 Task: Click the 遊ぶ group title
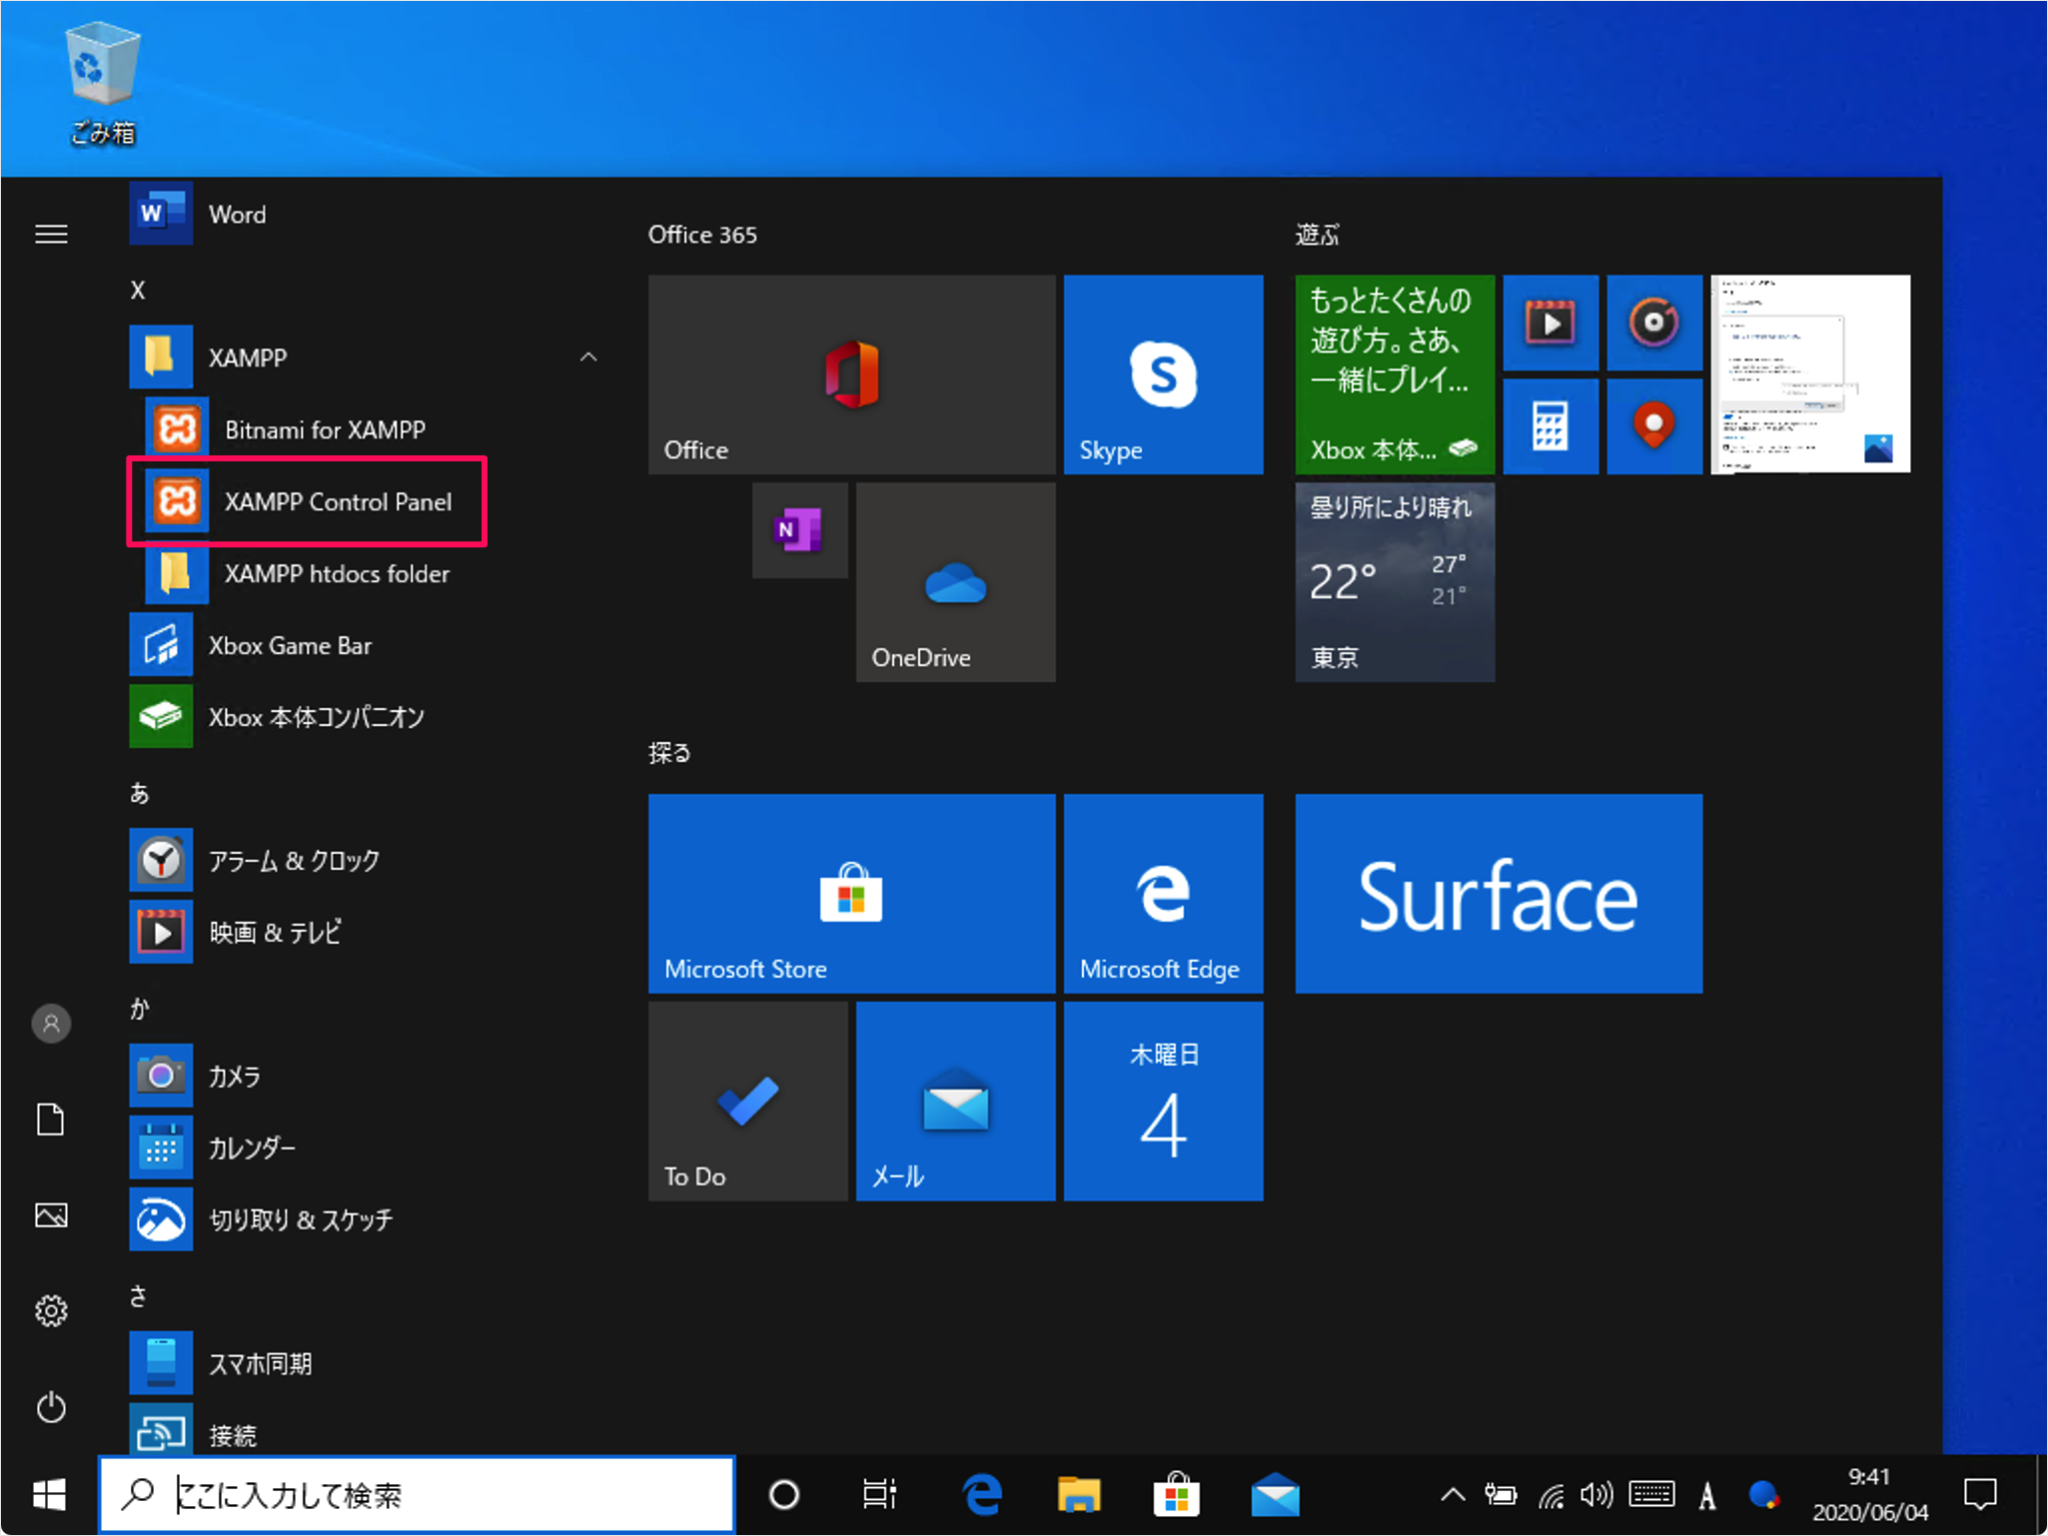point(1318,234)
